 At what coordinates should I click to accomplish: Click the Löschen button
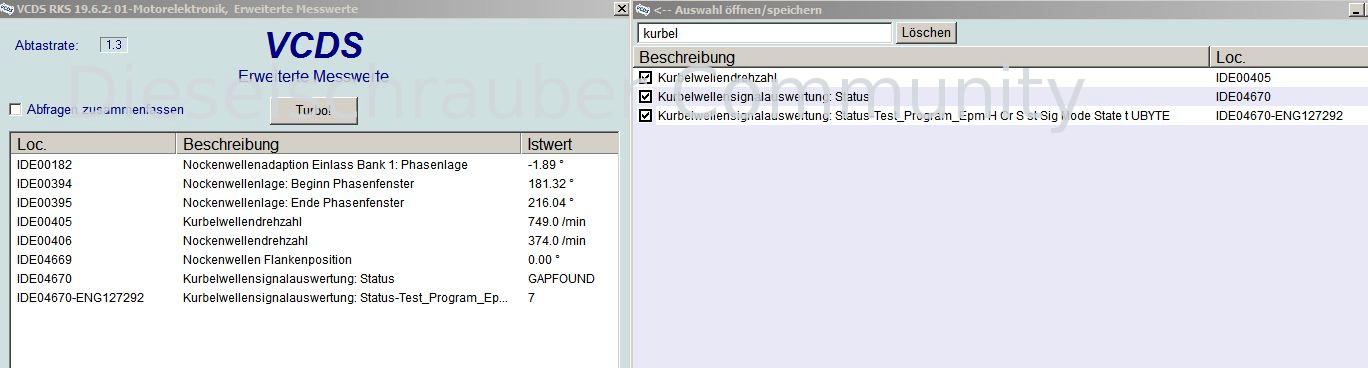coord(926,33)
